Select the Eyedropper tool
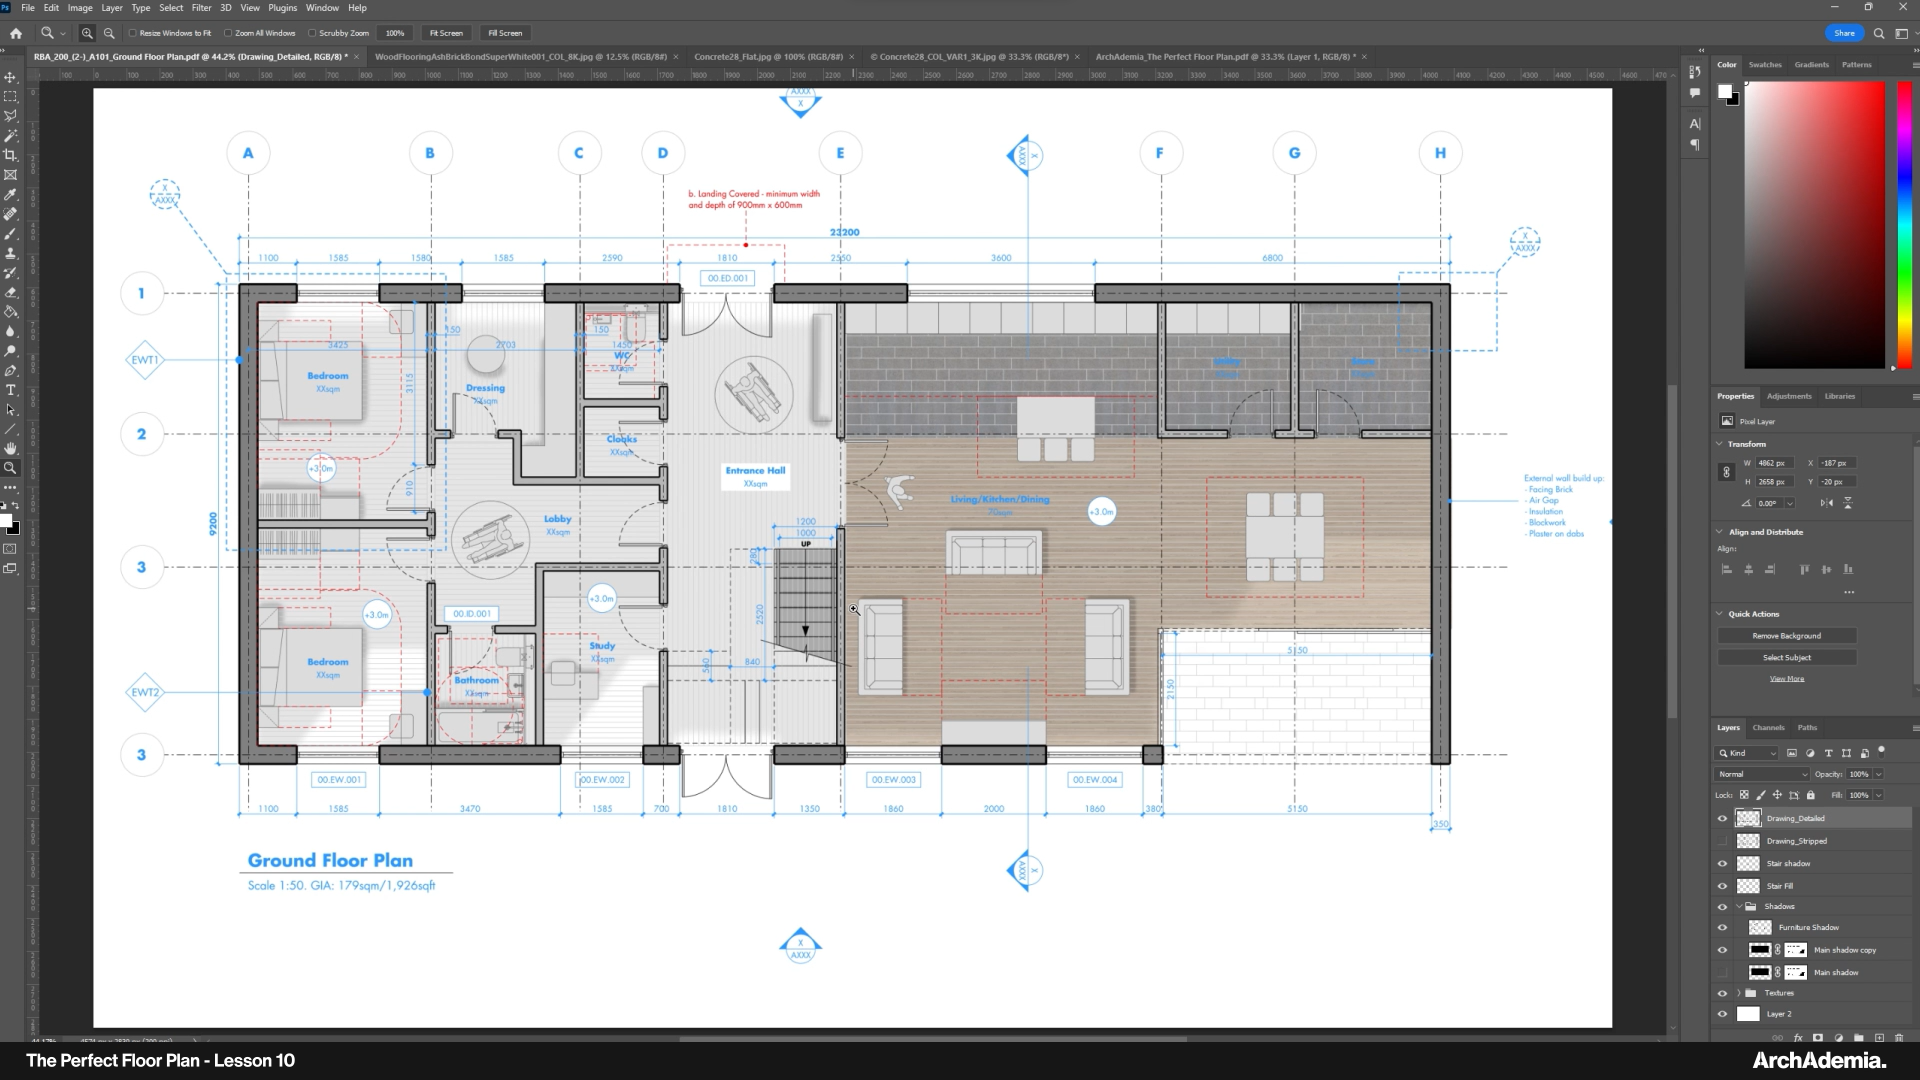 [11, 194]
